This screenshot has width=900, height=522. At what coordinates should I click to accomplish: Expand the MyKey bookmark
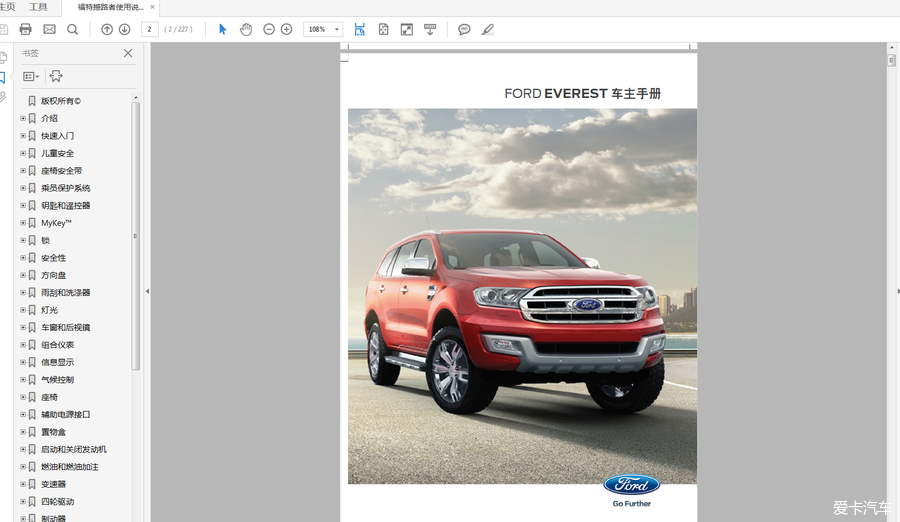pyautogui.click(x=23, y=223)
